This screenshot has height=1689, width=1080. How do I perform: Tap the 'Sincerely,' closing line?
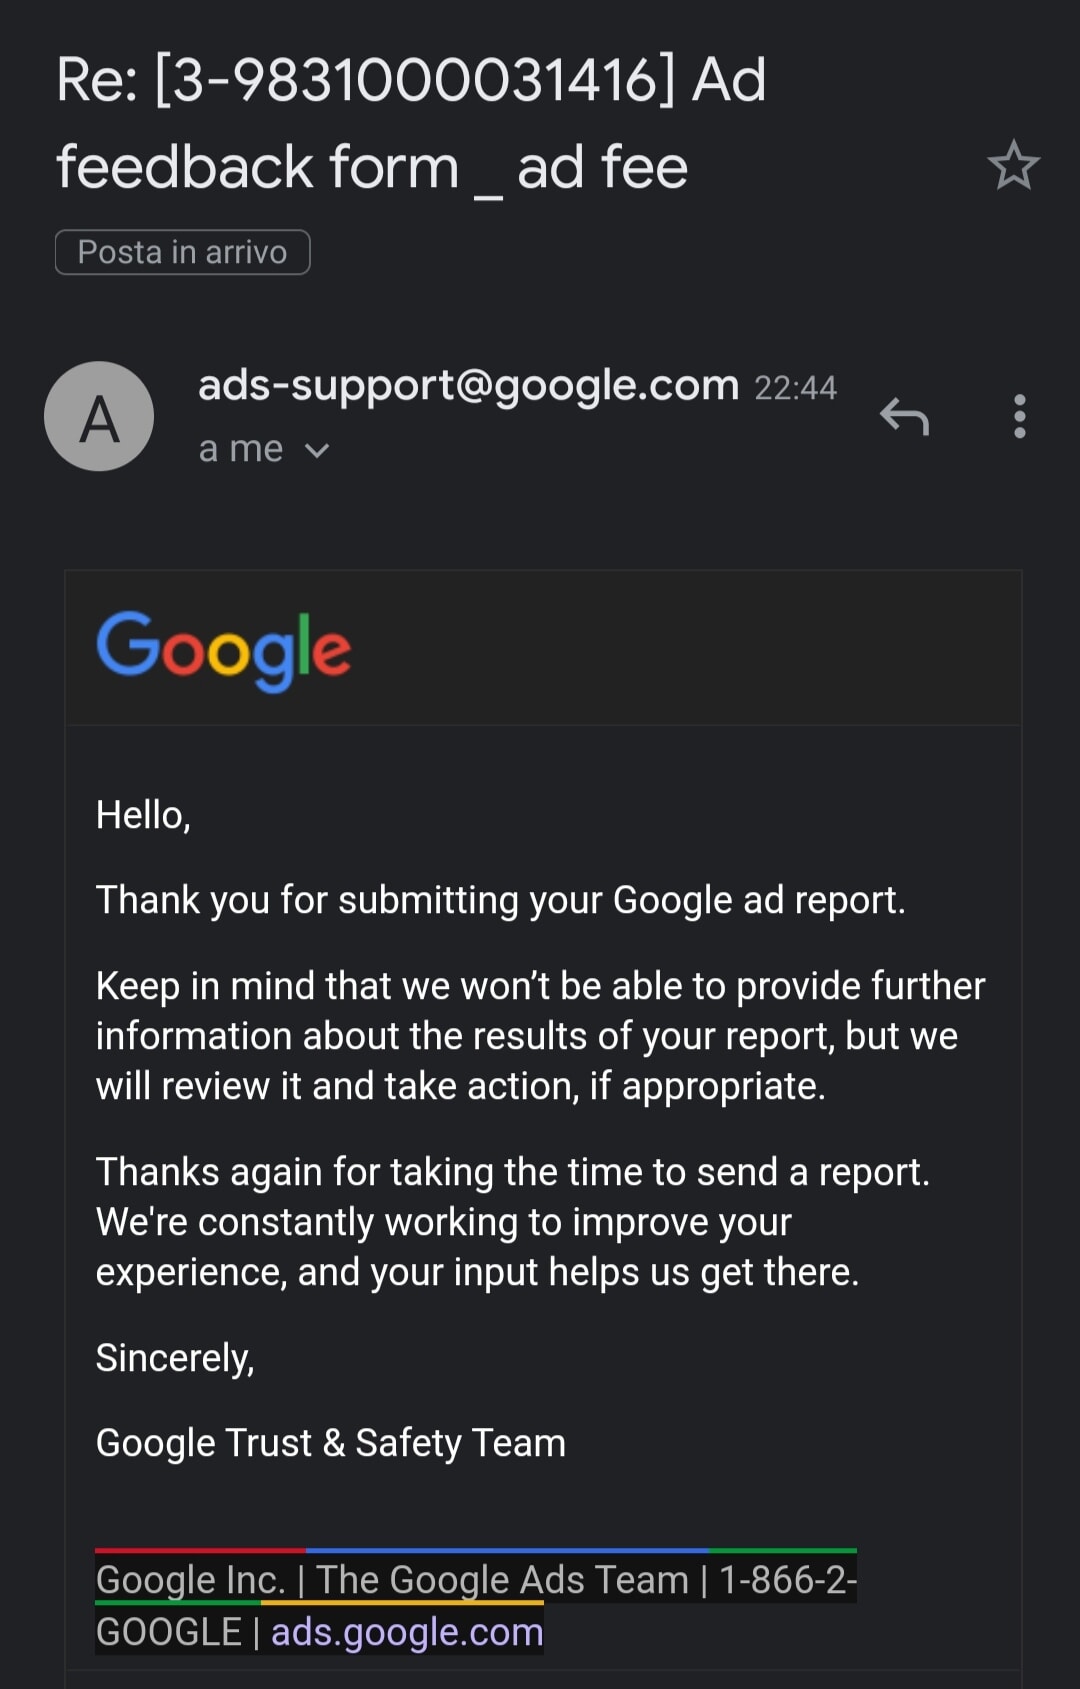click(x=175, y=1358)
